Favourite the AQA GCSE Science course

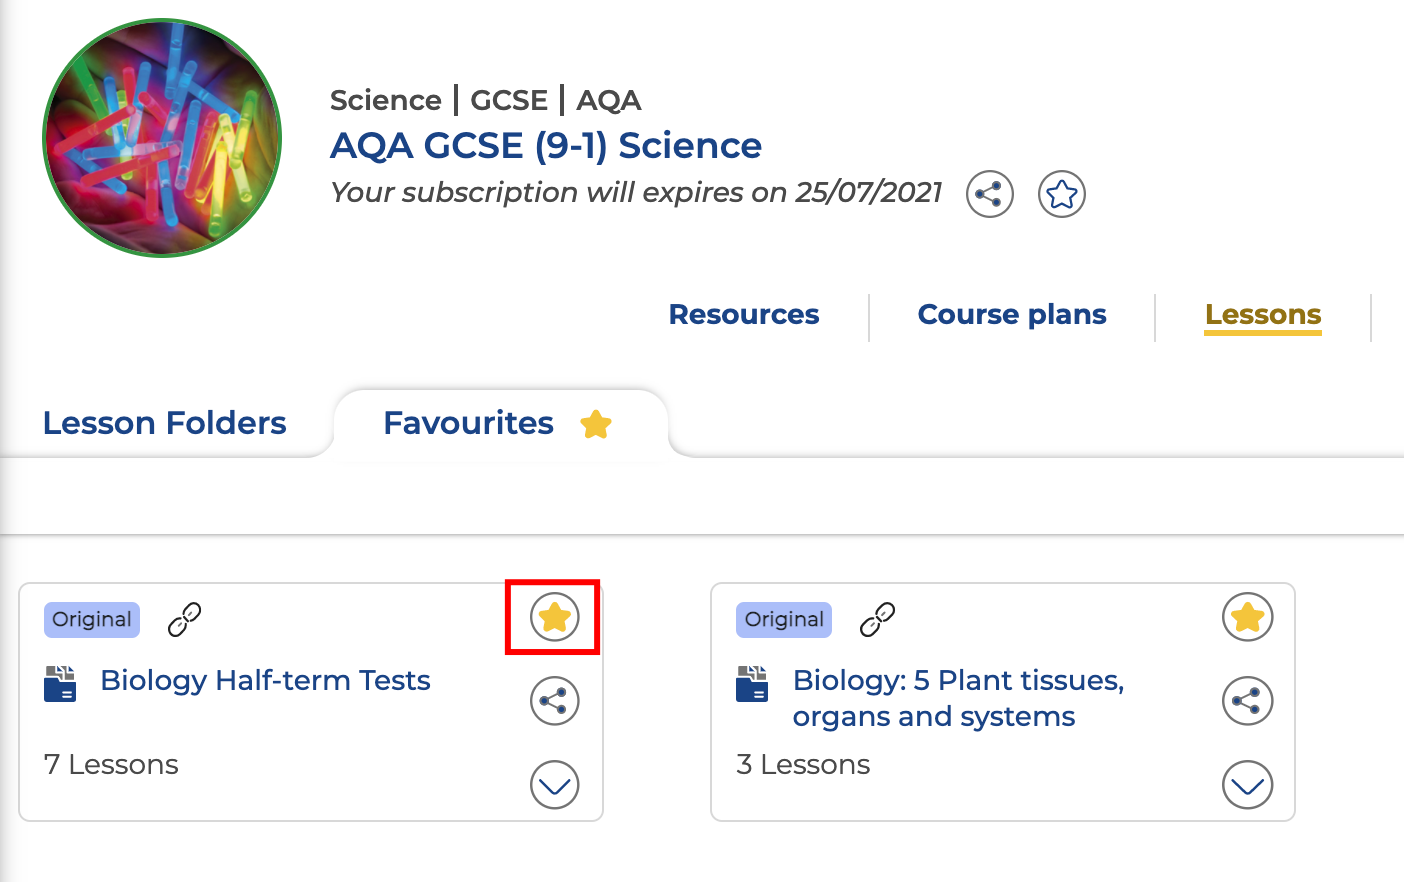click(x=1061, y=194)
